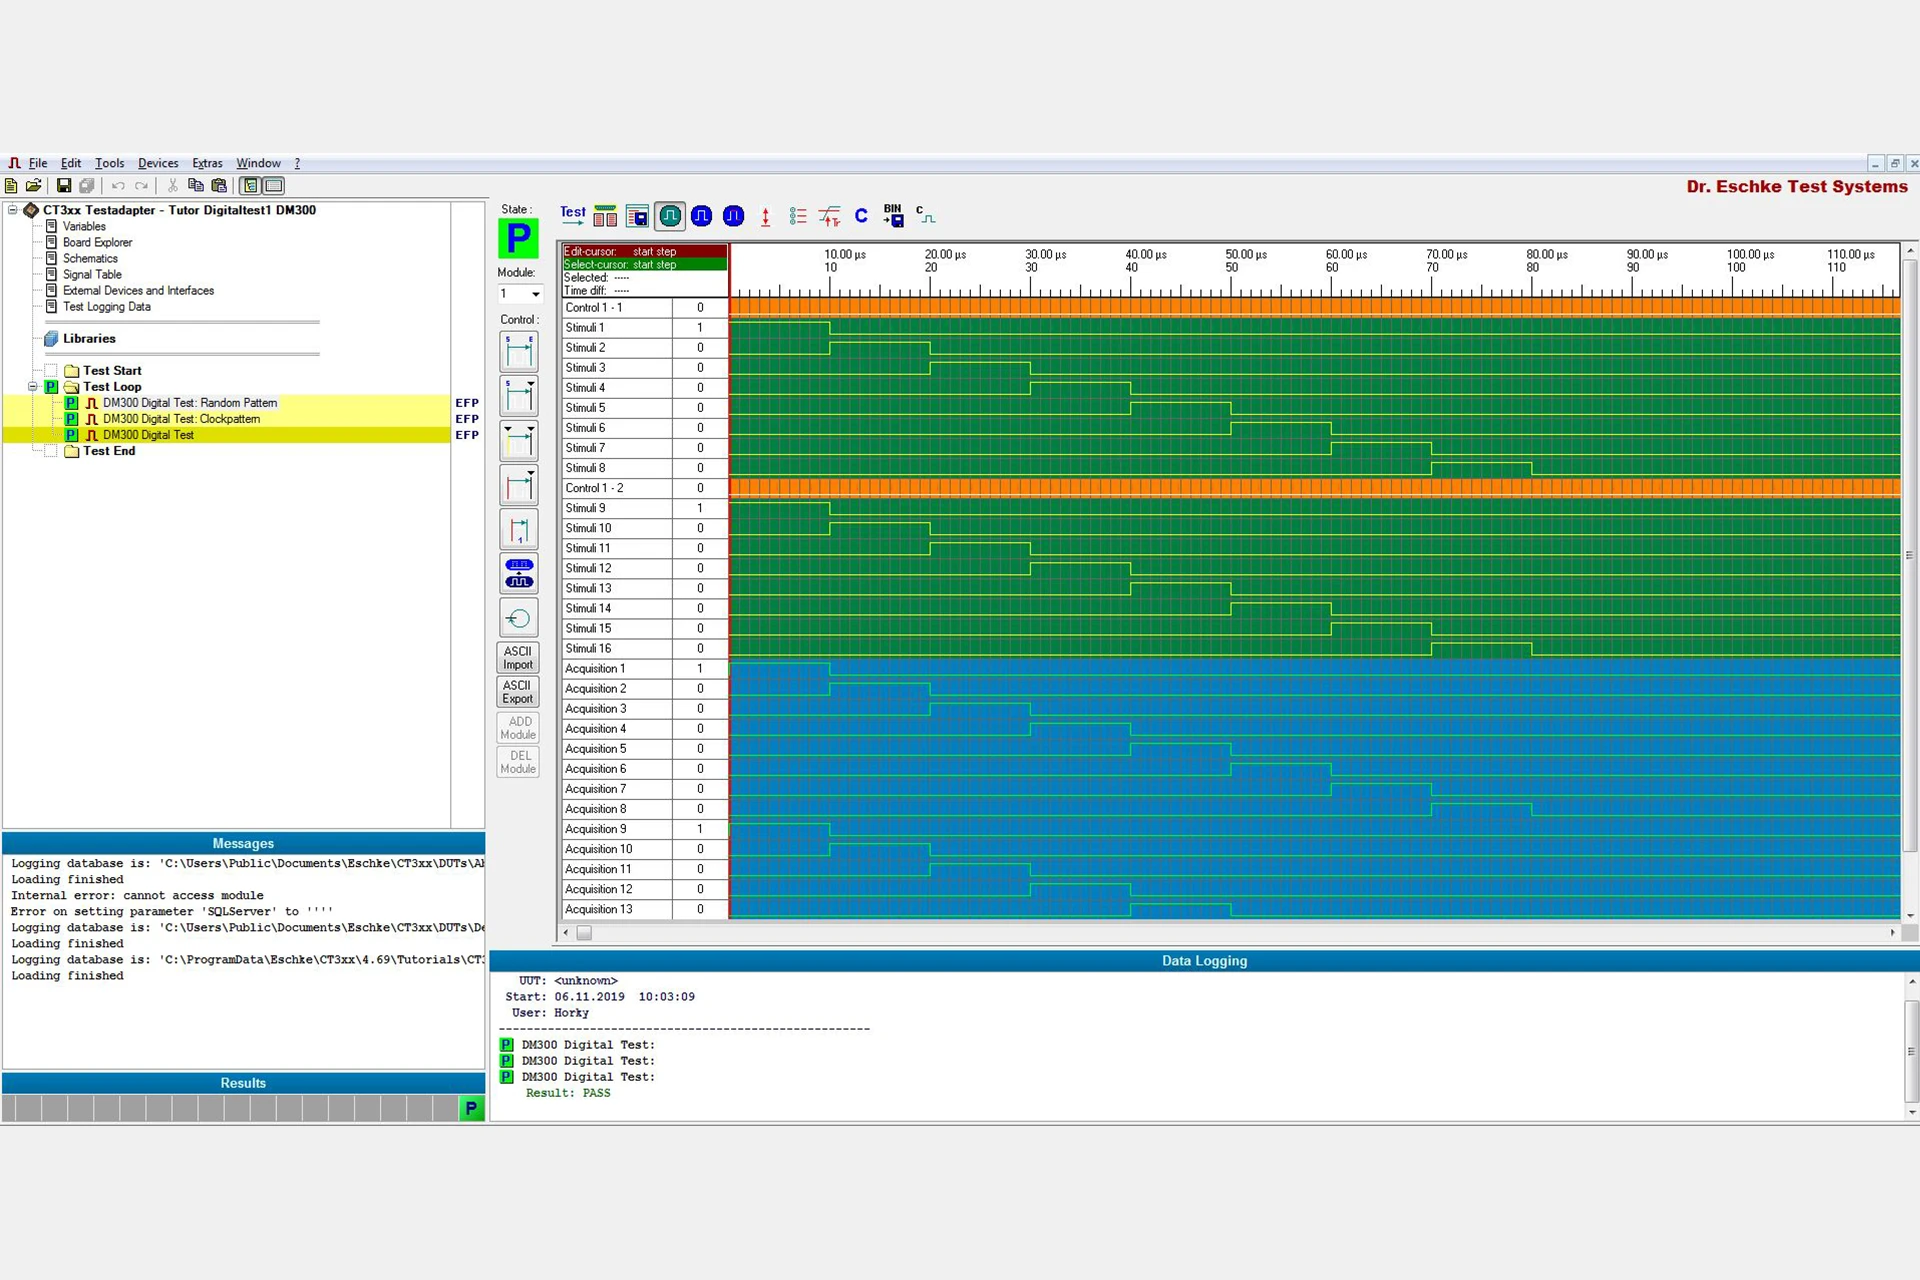Click the red vertical double-arrow icon
Image resolution: width=1920 pixels, height=1280 pixels.
point(766,216)
